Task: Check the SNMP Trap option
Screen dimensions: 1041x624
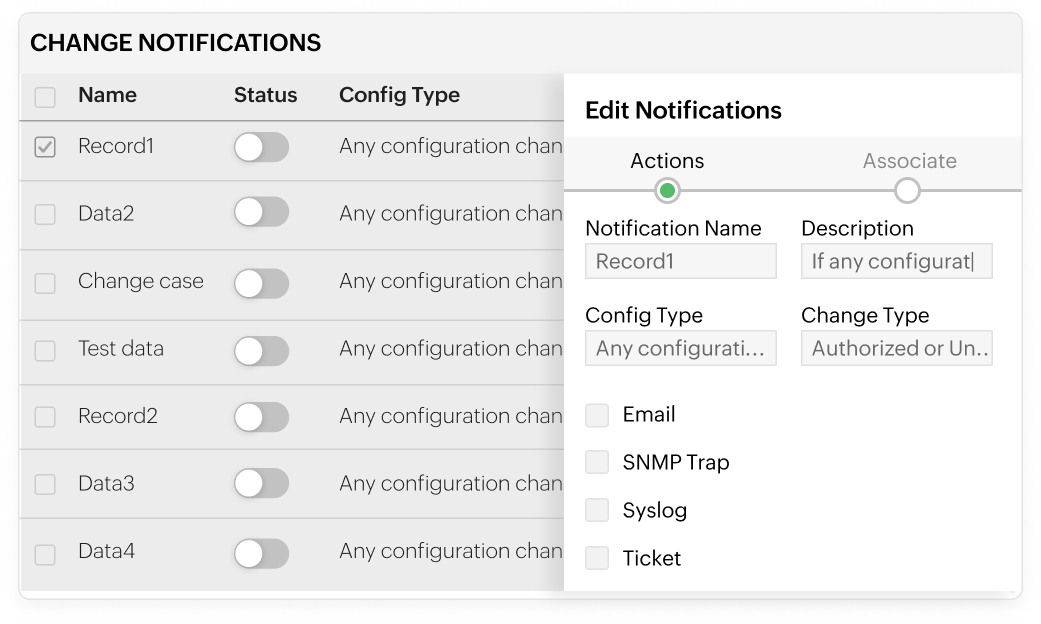Action: pyautogui.click(x=597, y=462)
